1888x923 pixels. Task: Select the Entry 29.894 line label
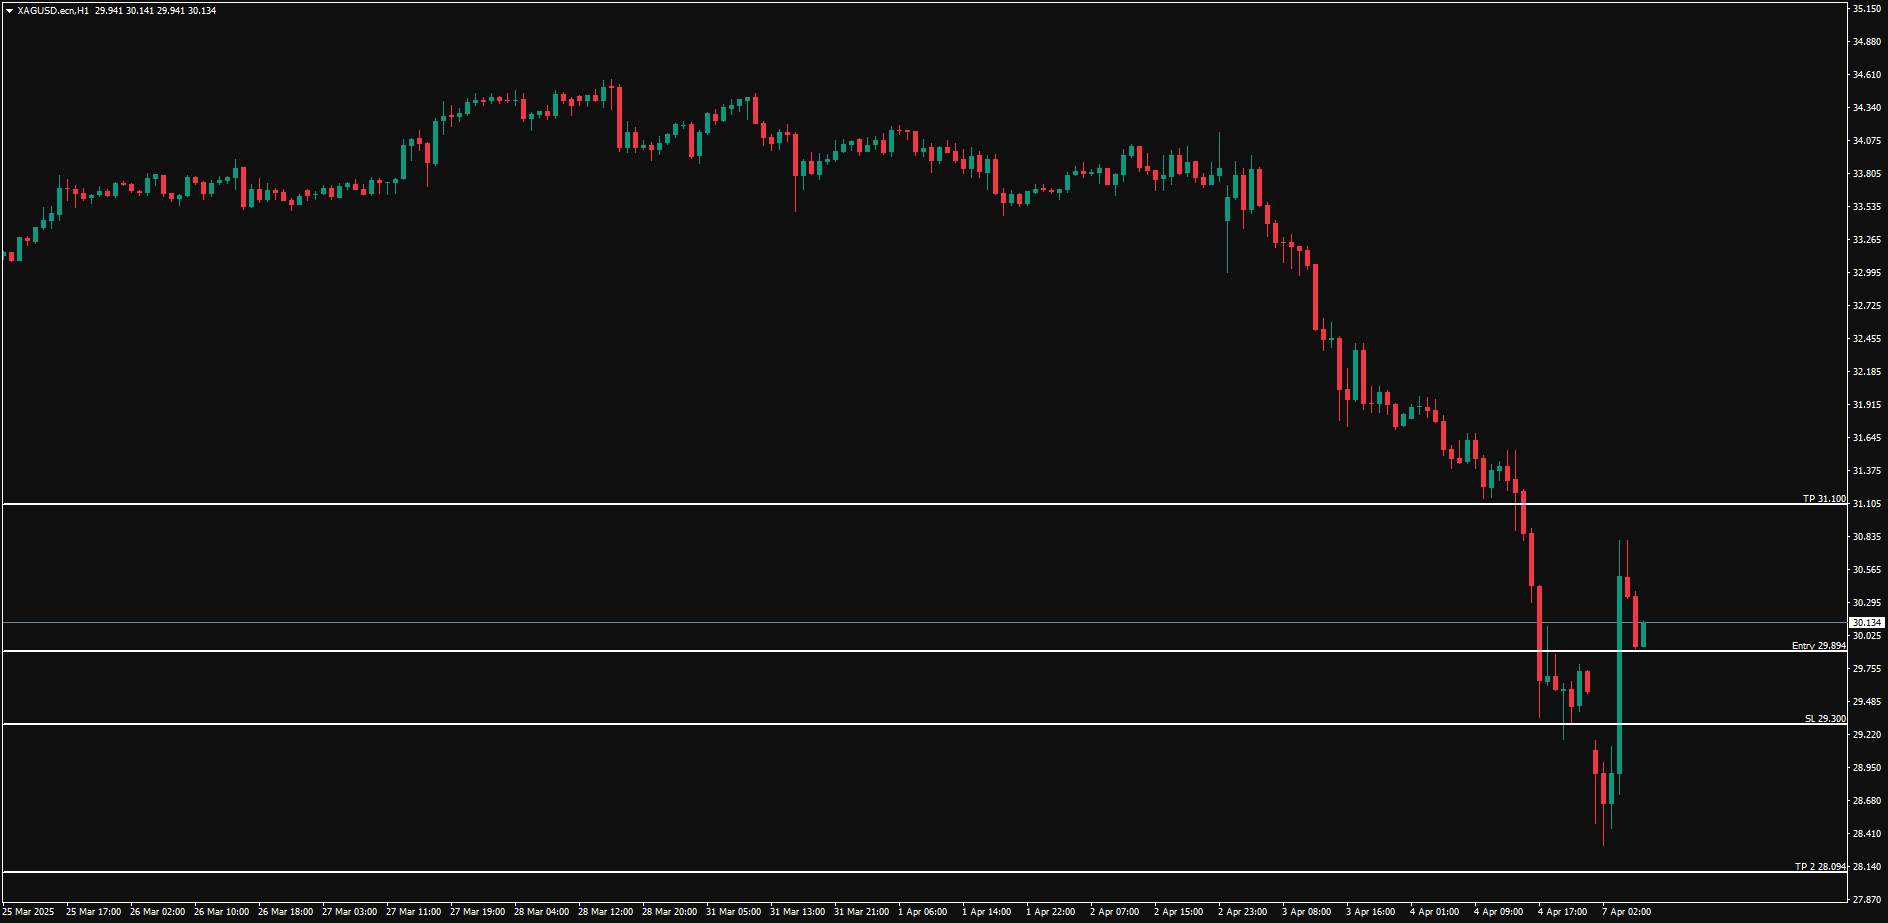(1818, 646)
